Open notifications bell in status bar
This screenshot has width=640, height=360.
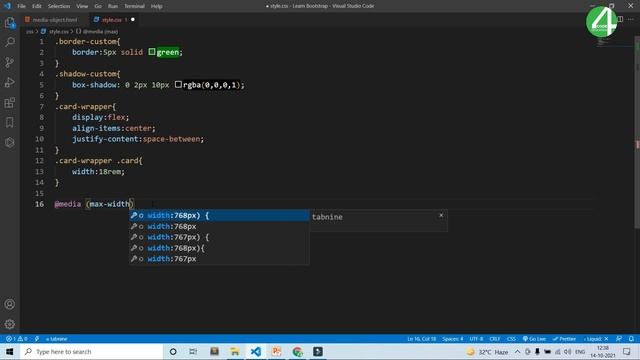pyautogui.click(x=631, y=339)
